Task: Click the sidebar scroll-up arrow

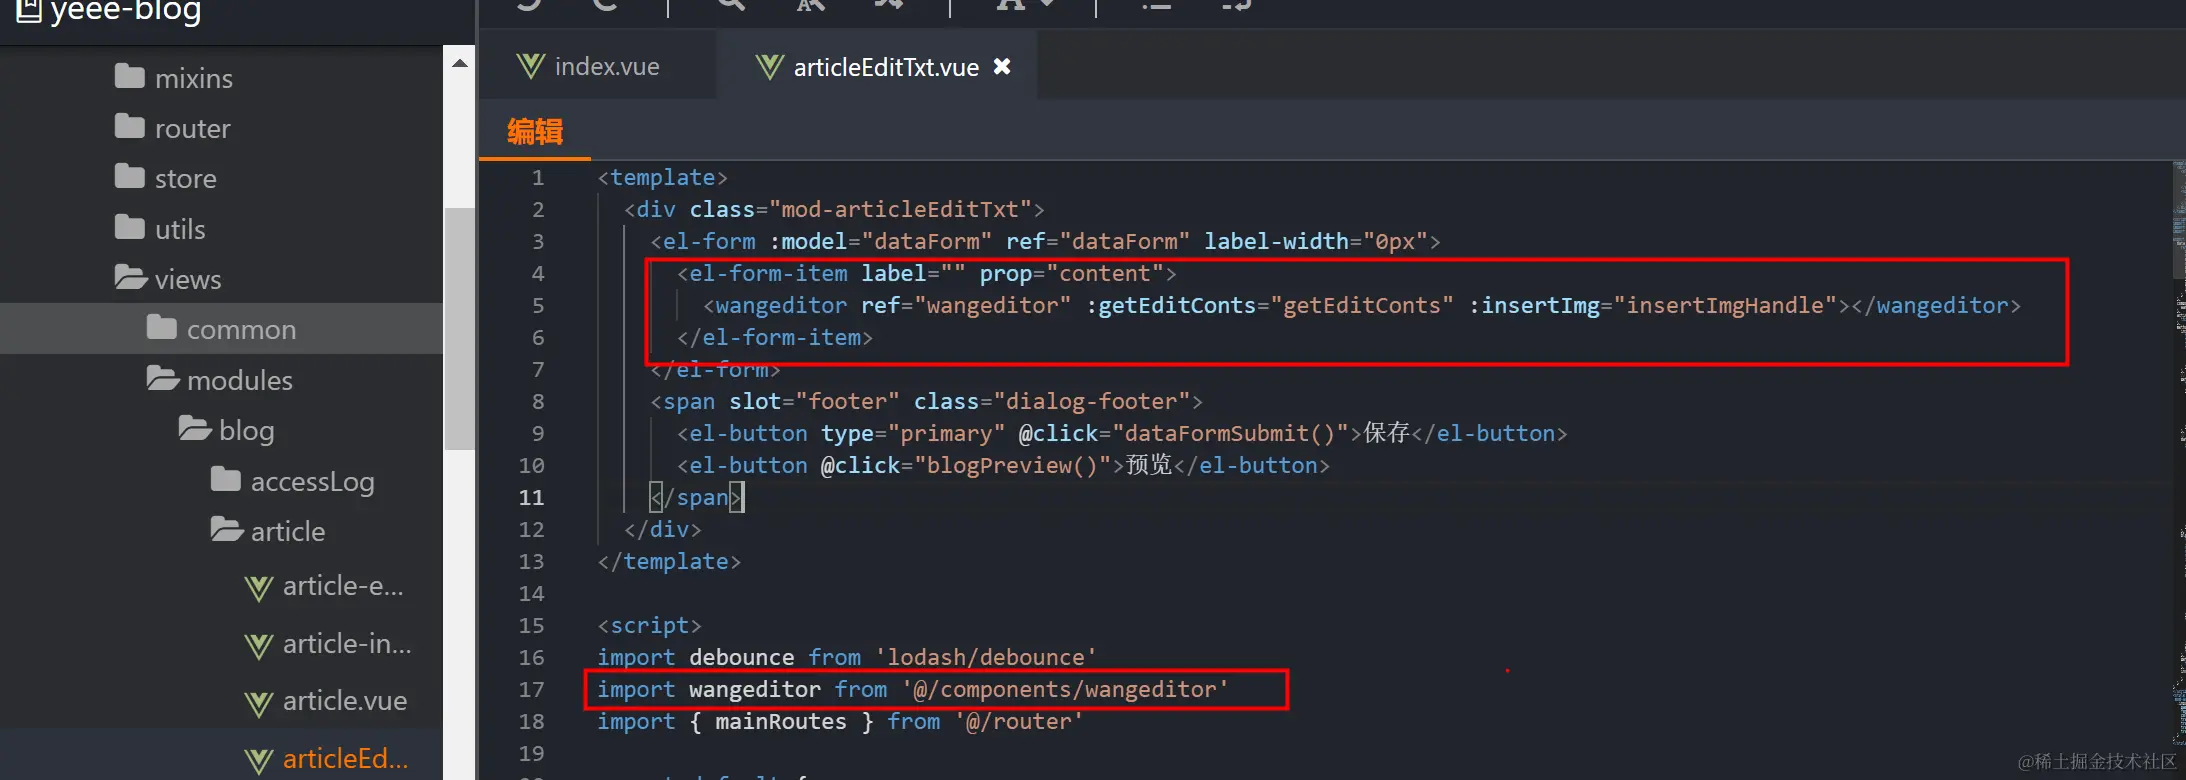Action: [459, 63]
